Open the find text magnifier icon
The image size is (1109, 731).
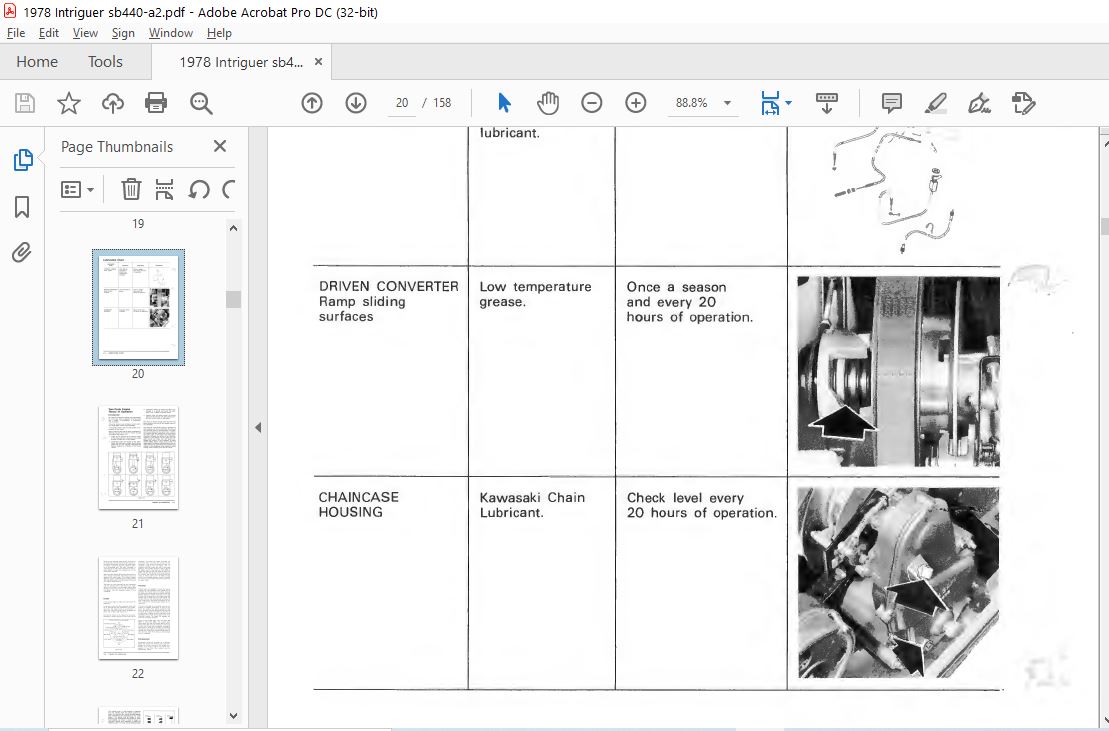pos(201,103)
